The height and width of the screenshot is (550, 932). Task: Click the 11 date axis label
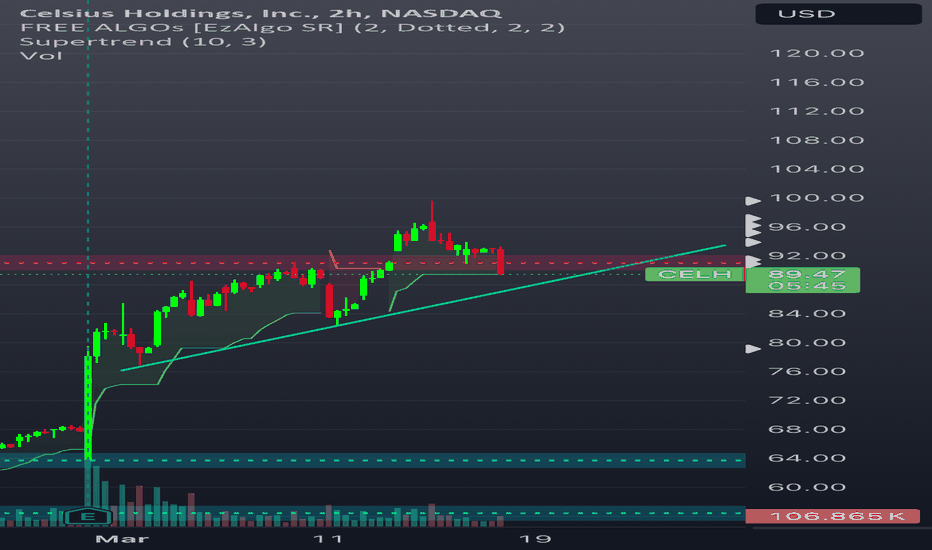(x=328, y=539)
